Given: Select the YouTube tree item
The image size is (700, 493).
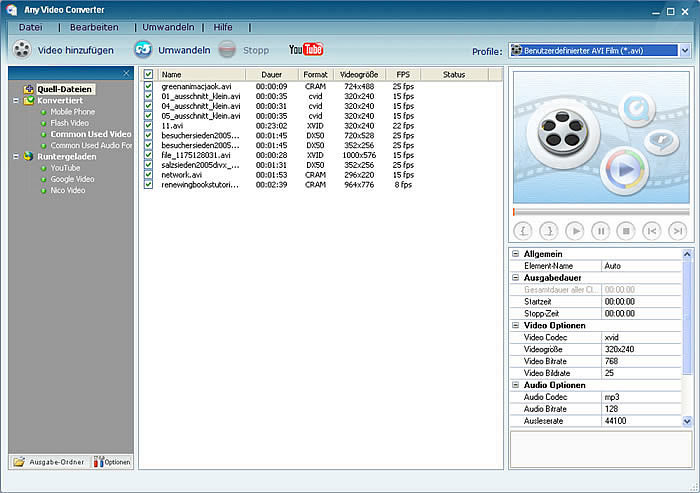Looking at the screenshot, I should (65, 168).
